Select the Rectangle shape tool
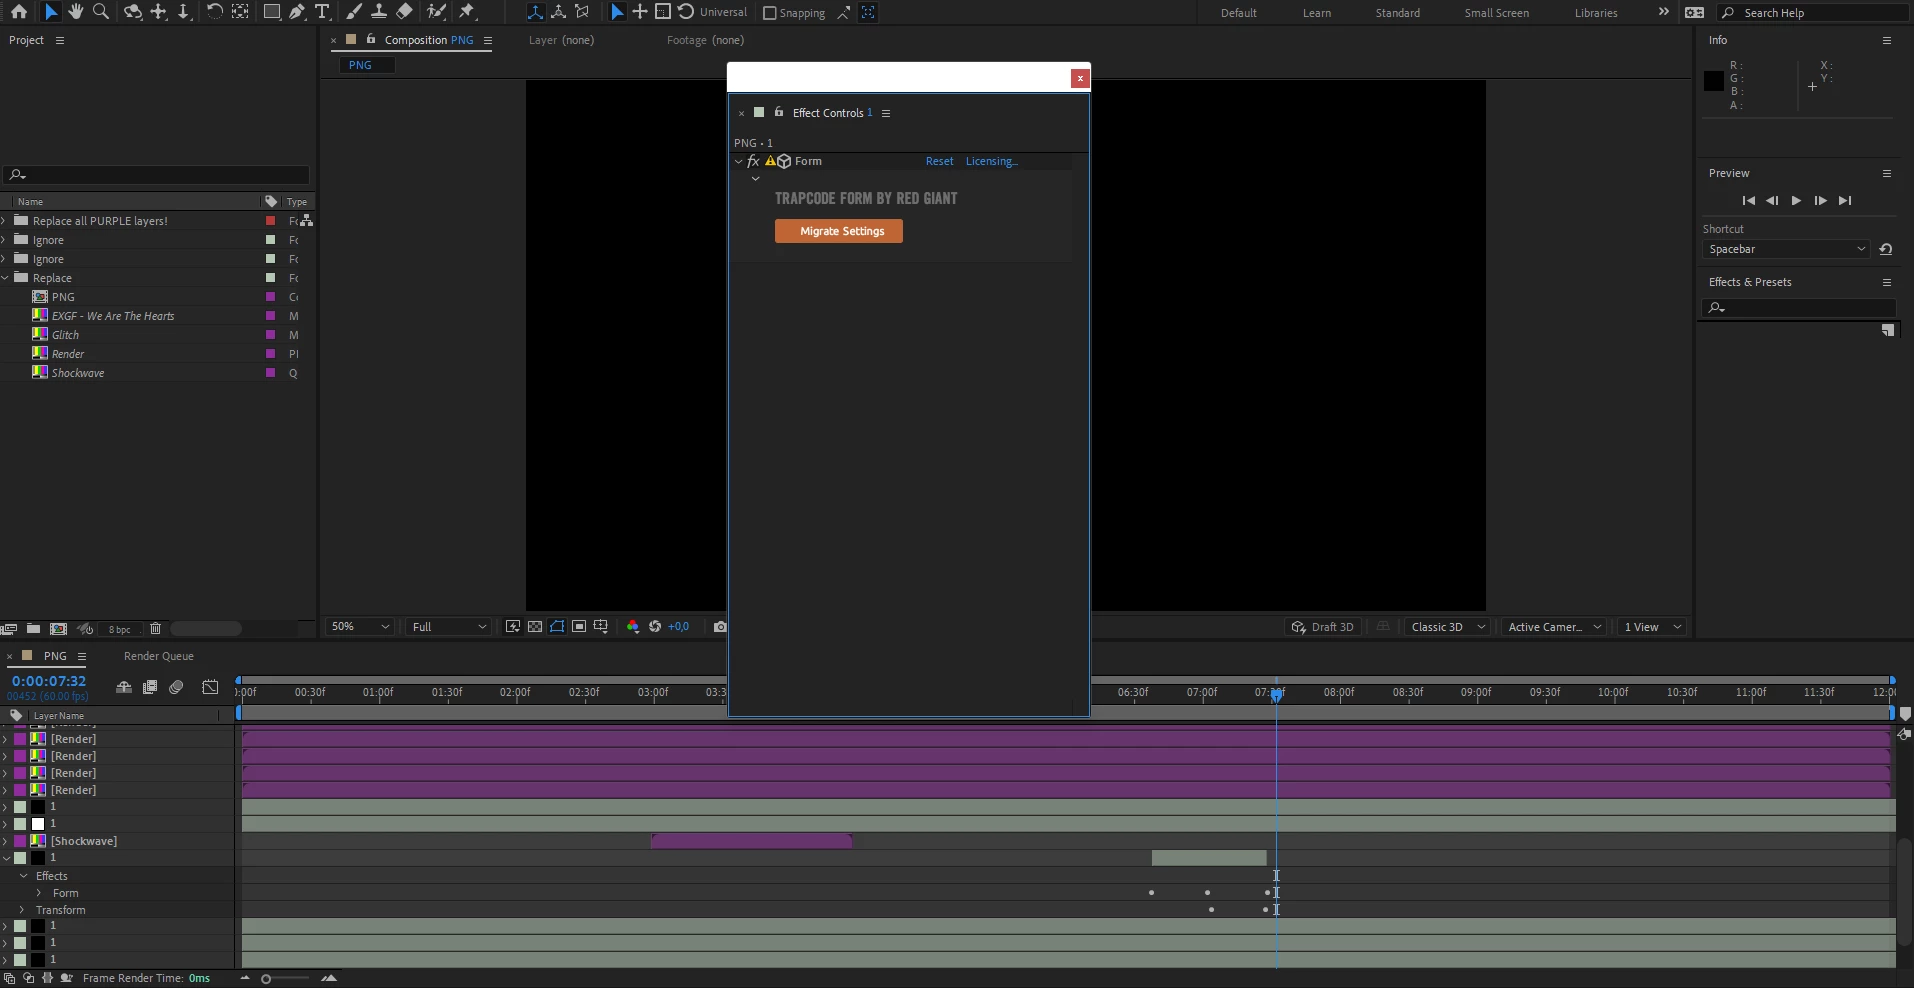This screenshot has height=988, width=1914. [x=271, y=12]
